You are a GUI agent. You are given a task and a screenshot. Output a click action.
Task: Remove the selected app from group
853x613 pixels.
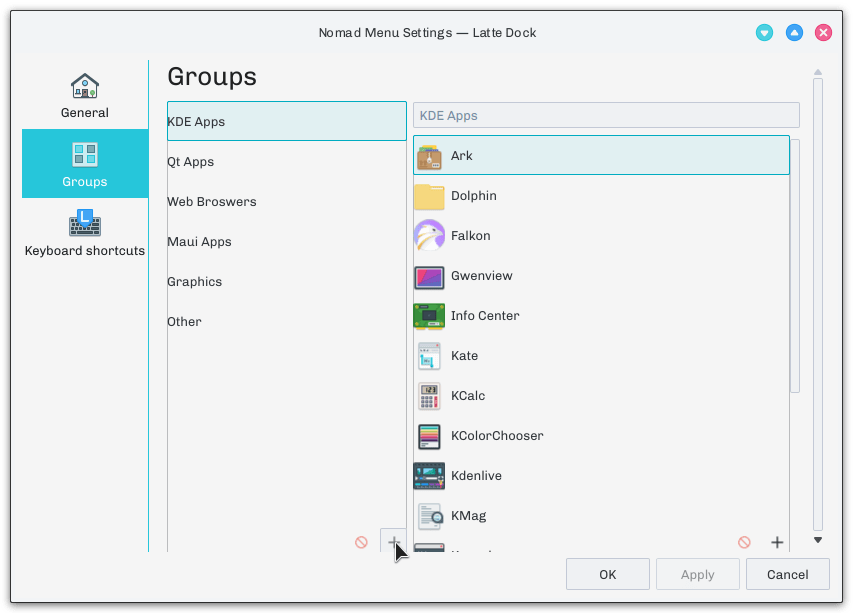point(744,542)
